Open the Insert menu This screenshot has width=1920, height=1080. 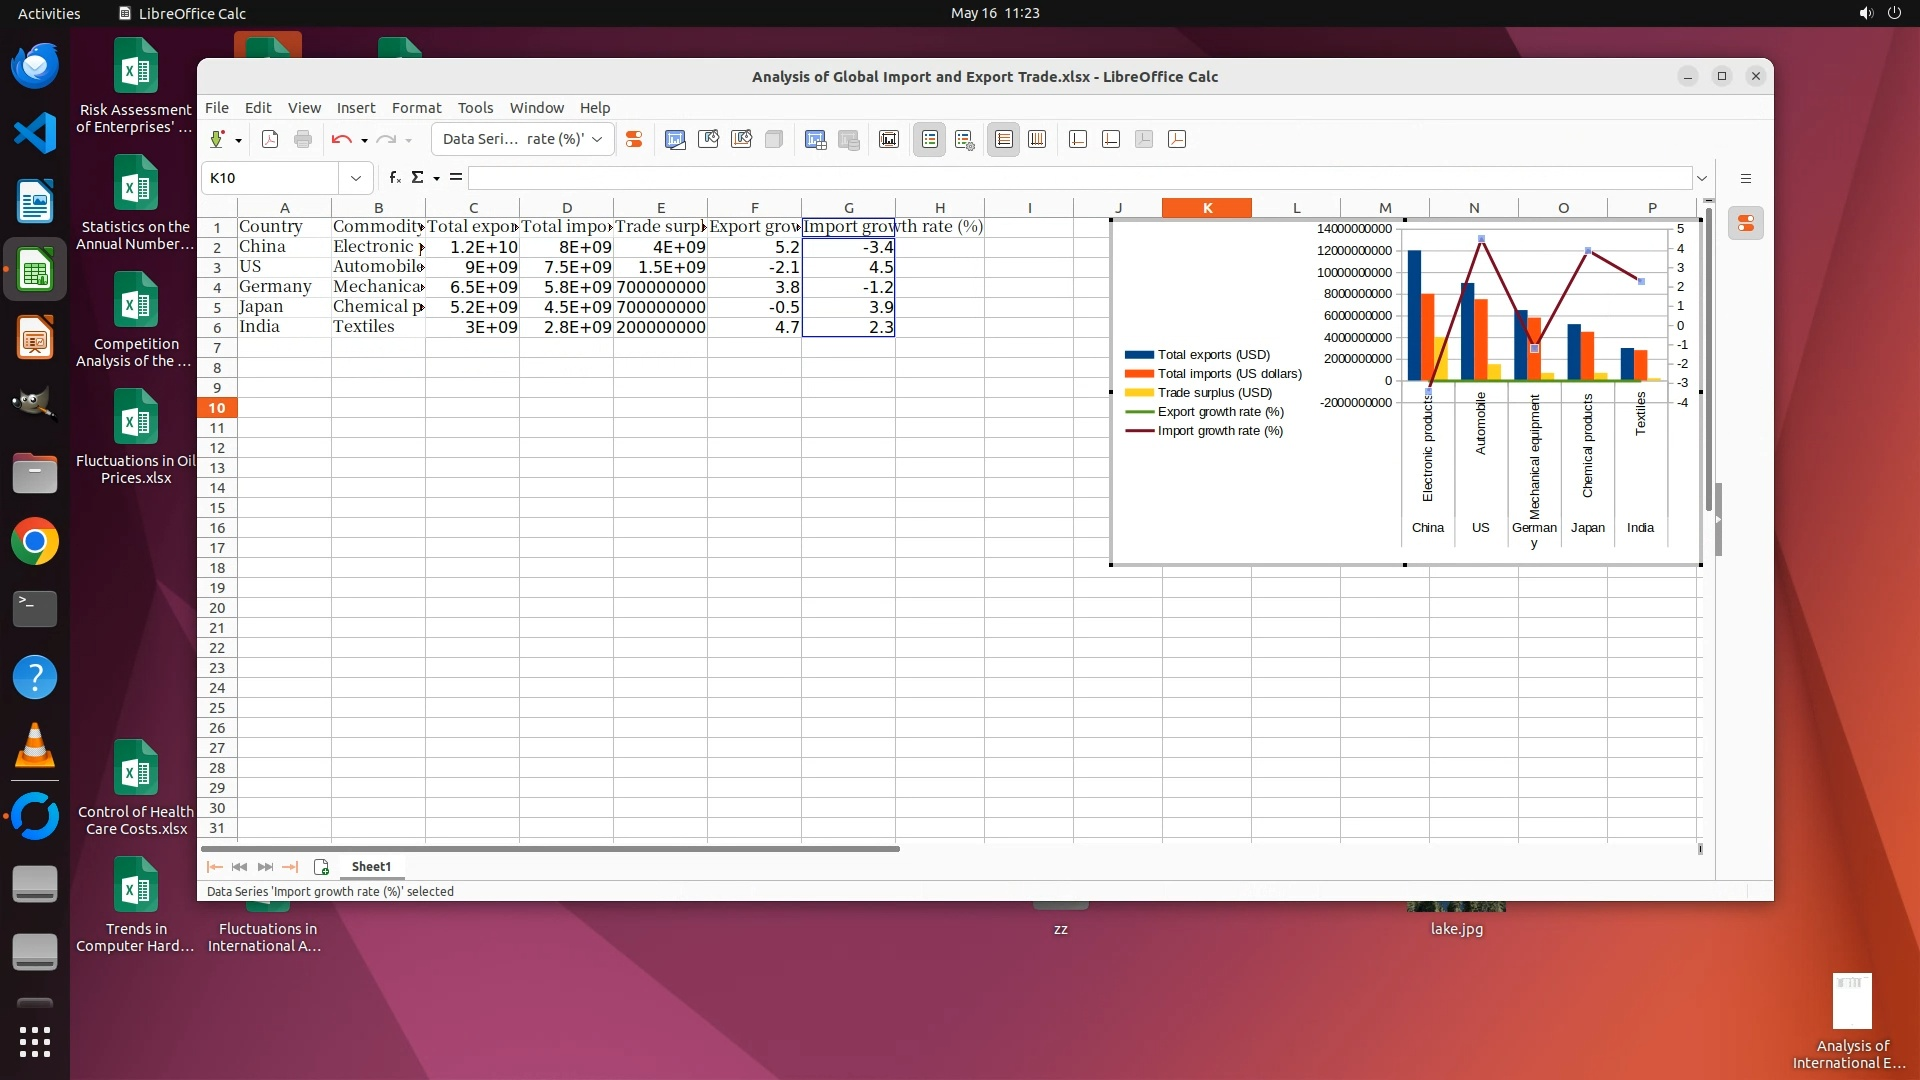pos(355,108)
